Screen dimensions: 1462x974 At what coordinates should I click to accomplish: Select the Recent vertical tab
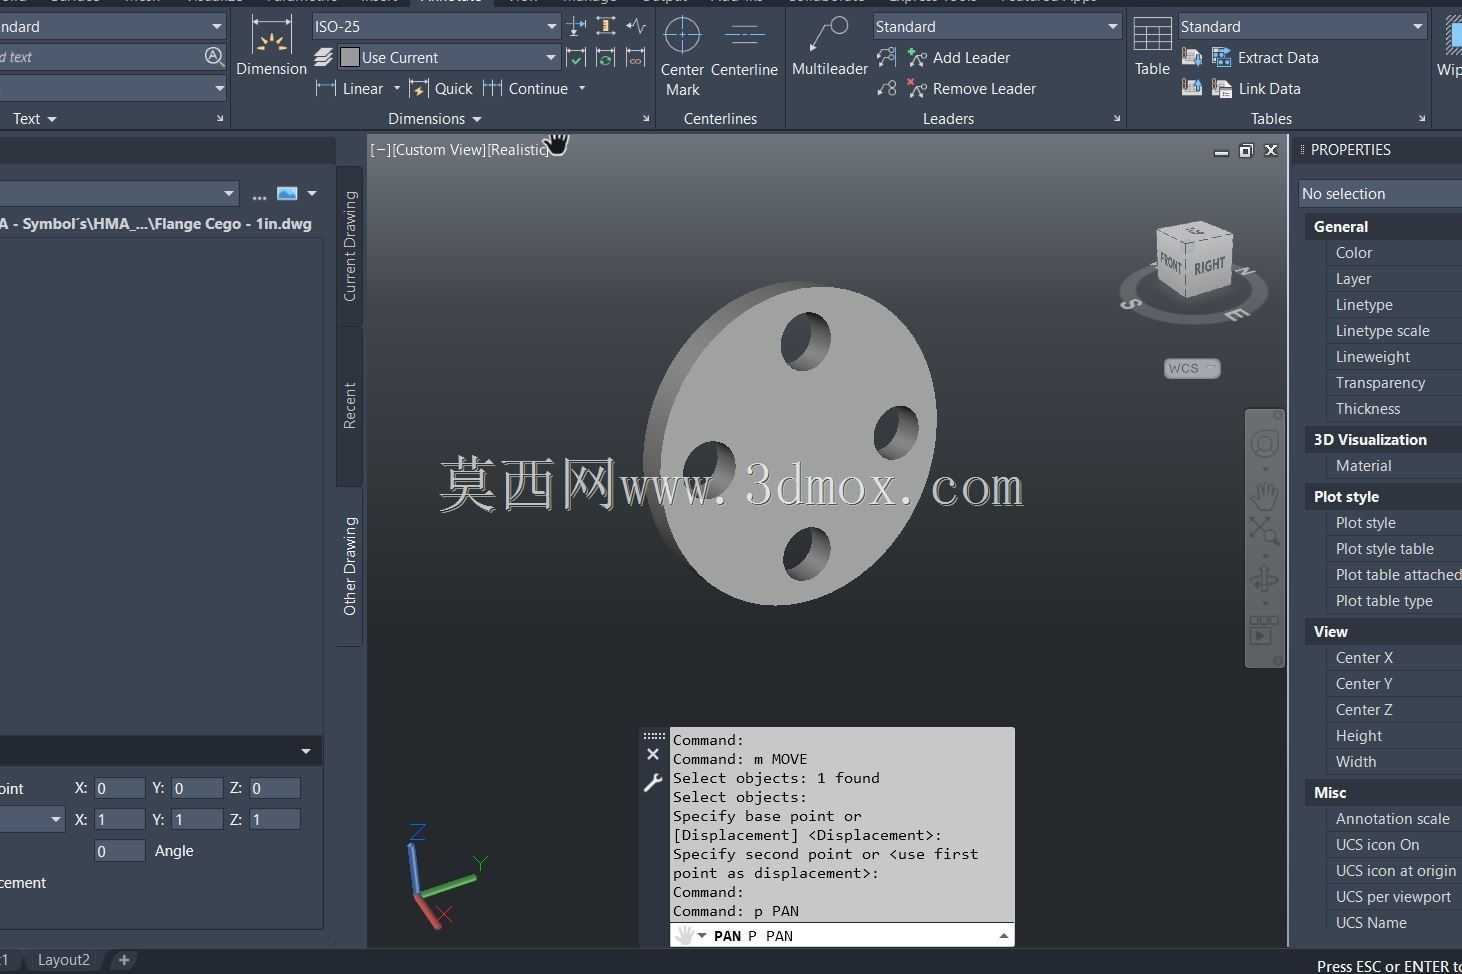(349, 405)
